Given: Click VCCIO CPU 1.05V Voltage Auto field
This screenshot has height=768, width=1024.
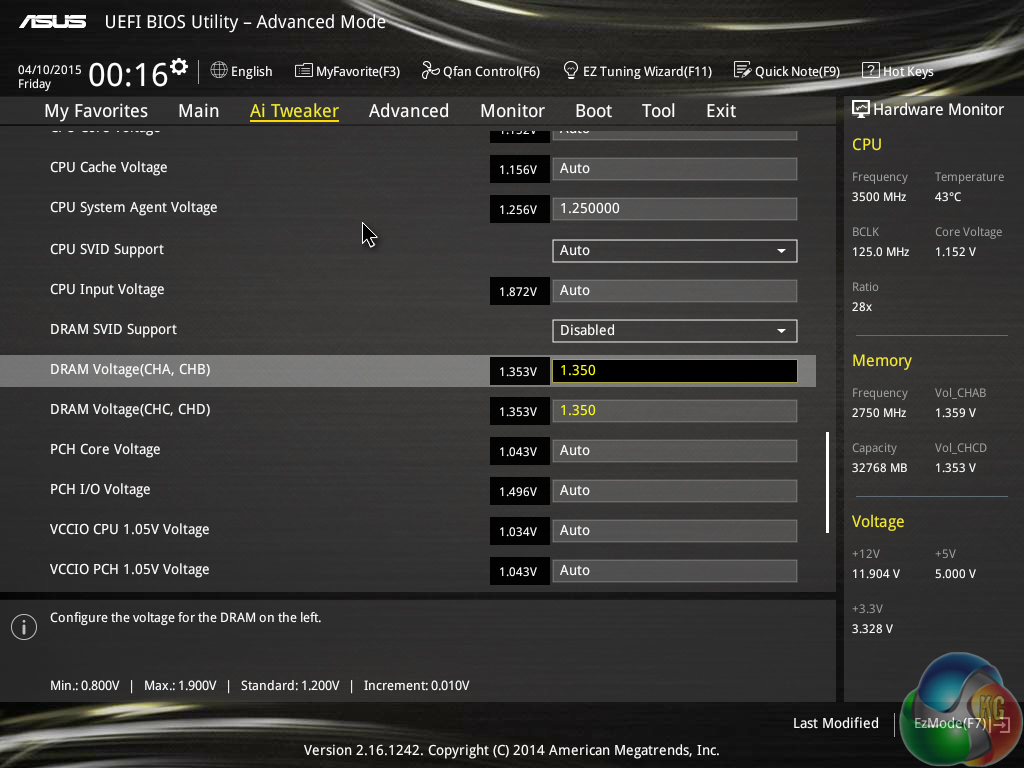Looking at the screenshot, I should (x=675, y=531).
